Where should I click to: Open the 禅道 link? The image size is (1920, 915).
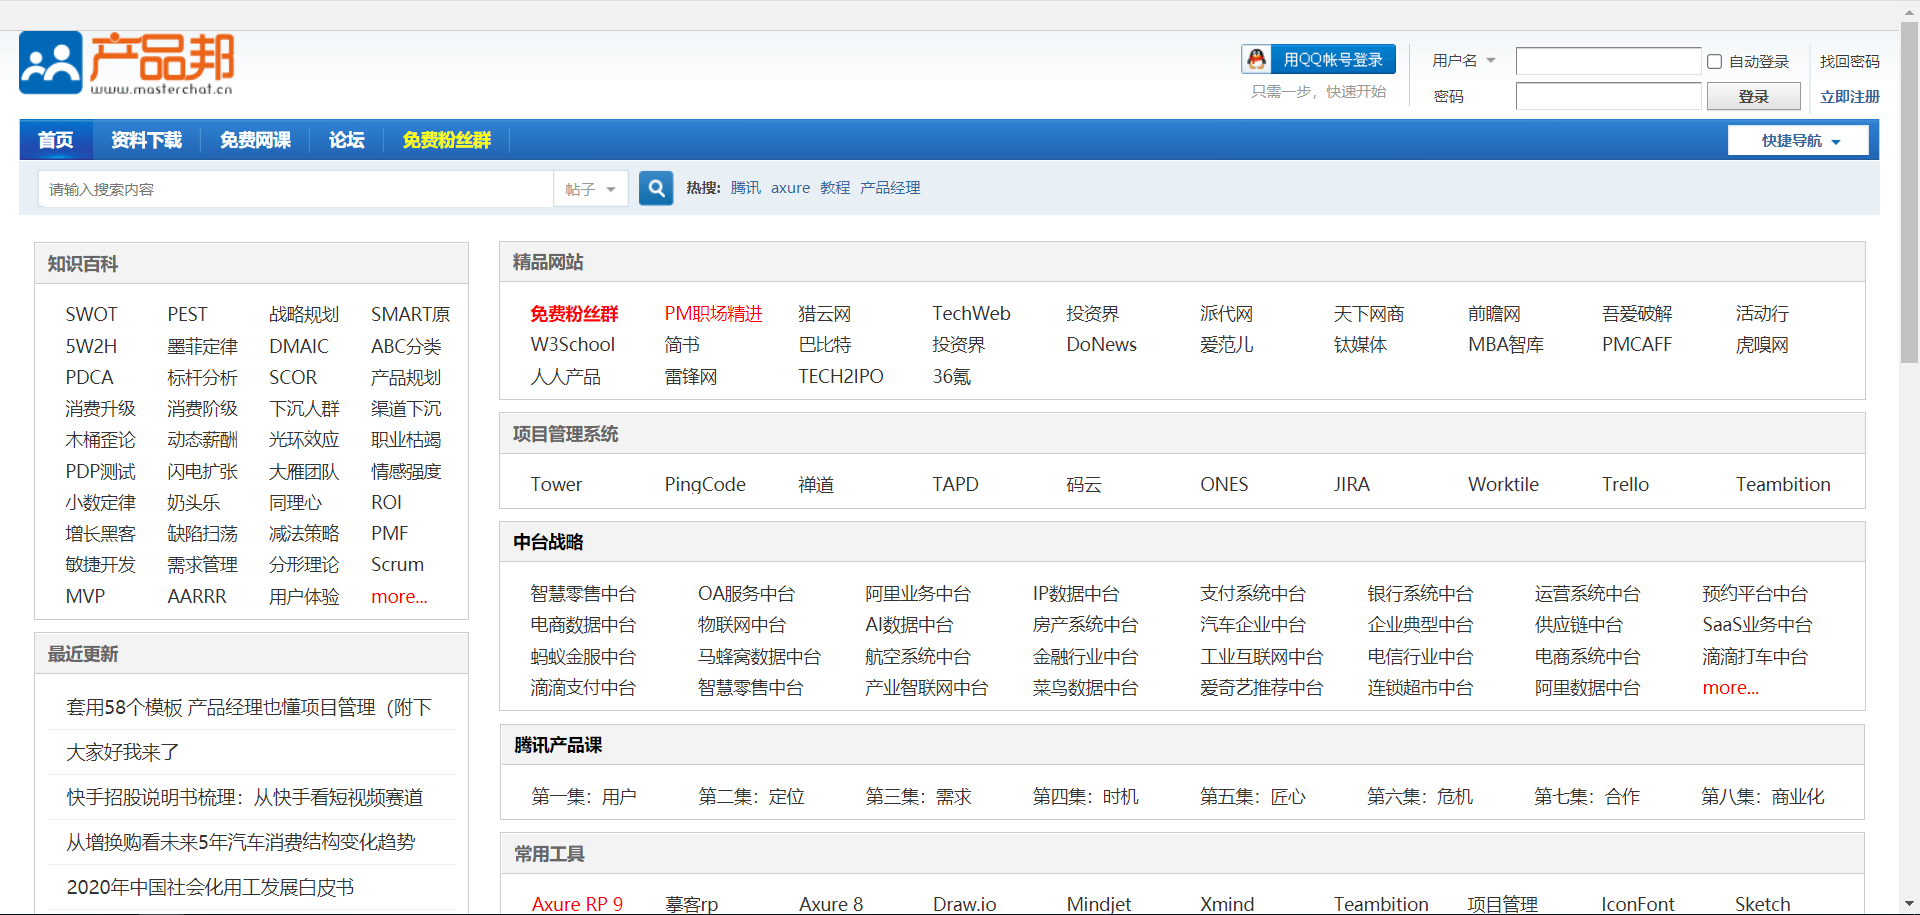(816, 484)
